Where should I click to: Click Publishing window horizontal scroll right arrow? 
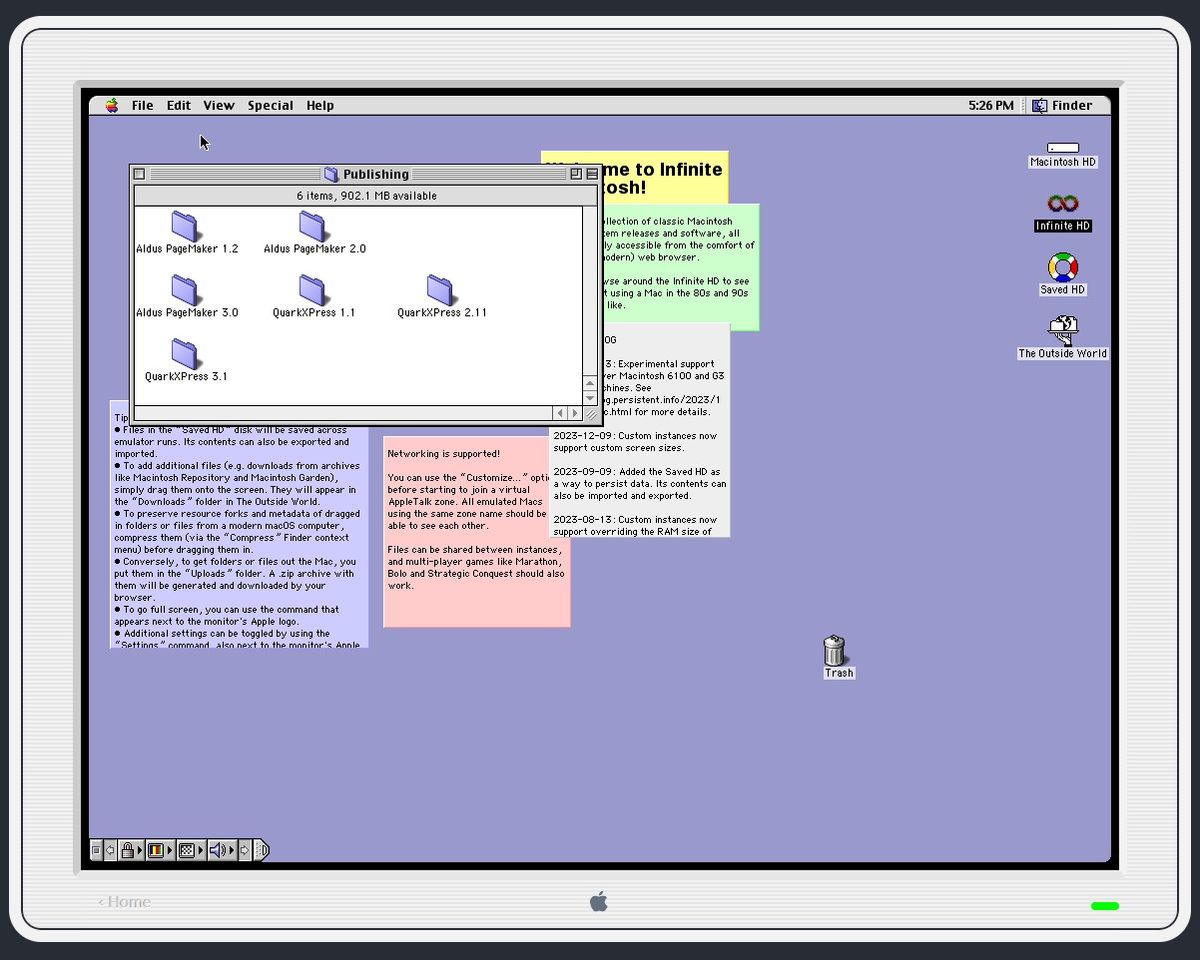575,413
